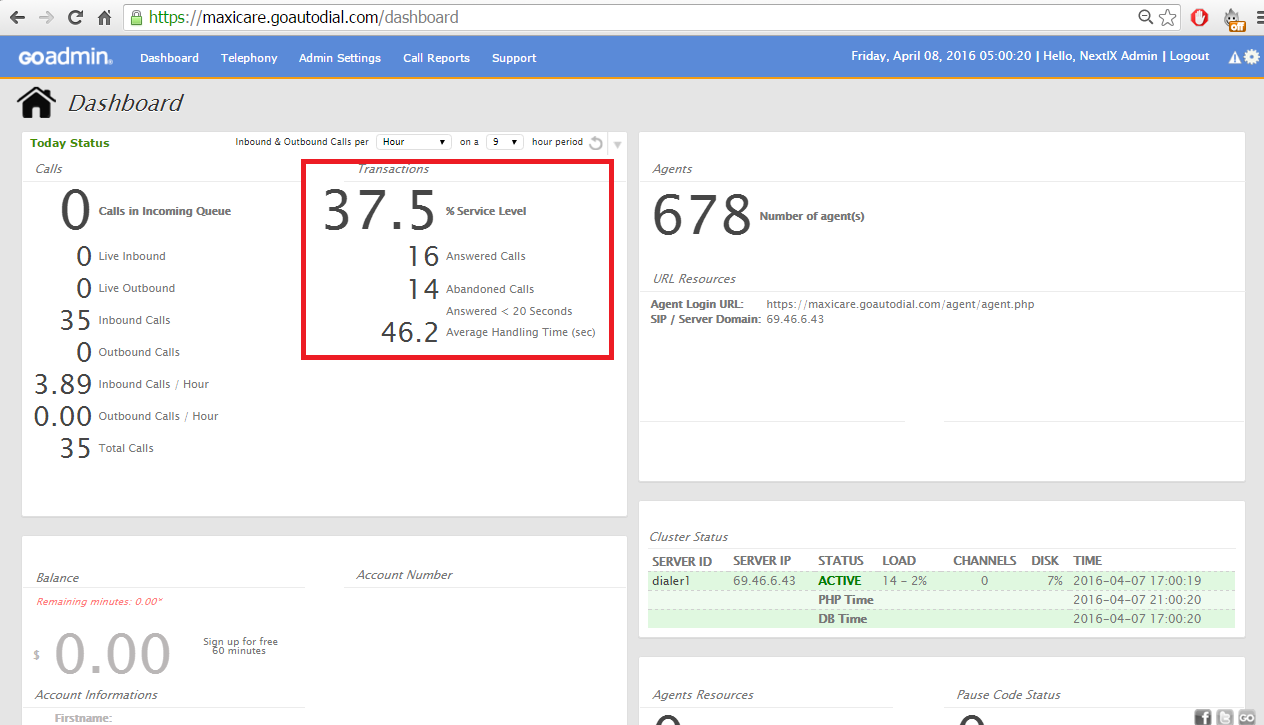The height and width of the screenshot is (725, 1264).
Task: Click the DB Time row label
Action: [843, 619]
